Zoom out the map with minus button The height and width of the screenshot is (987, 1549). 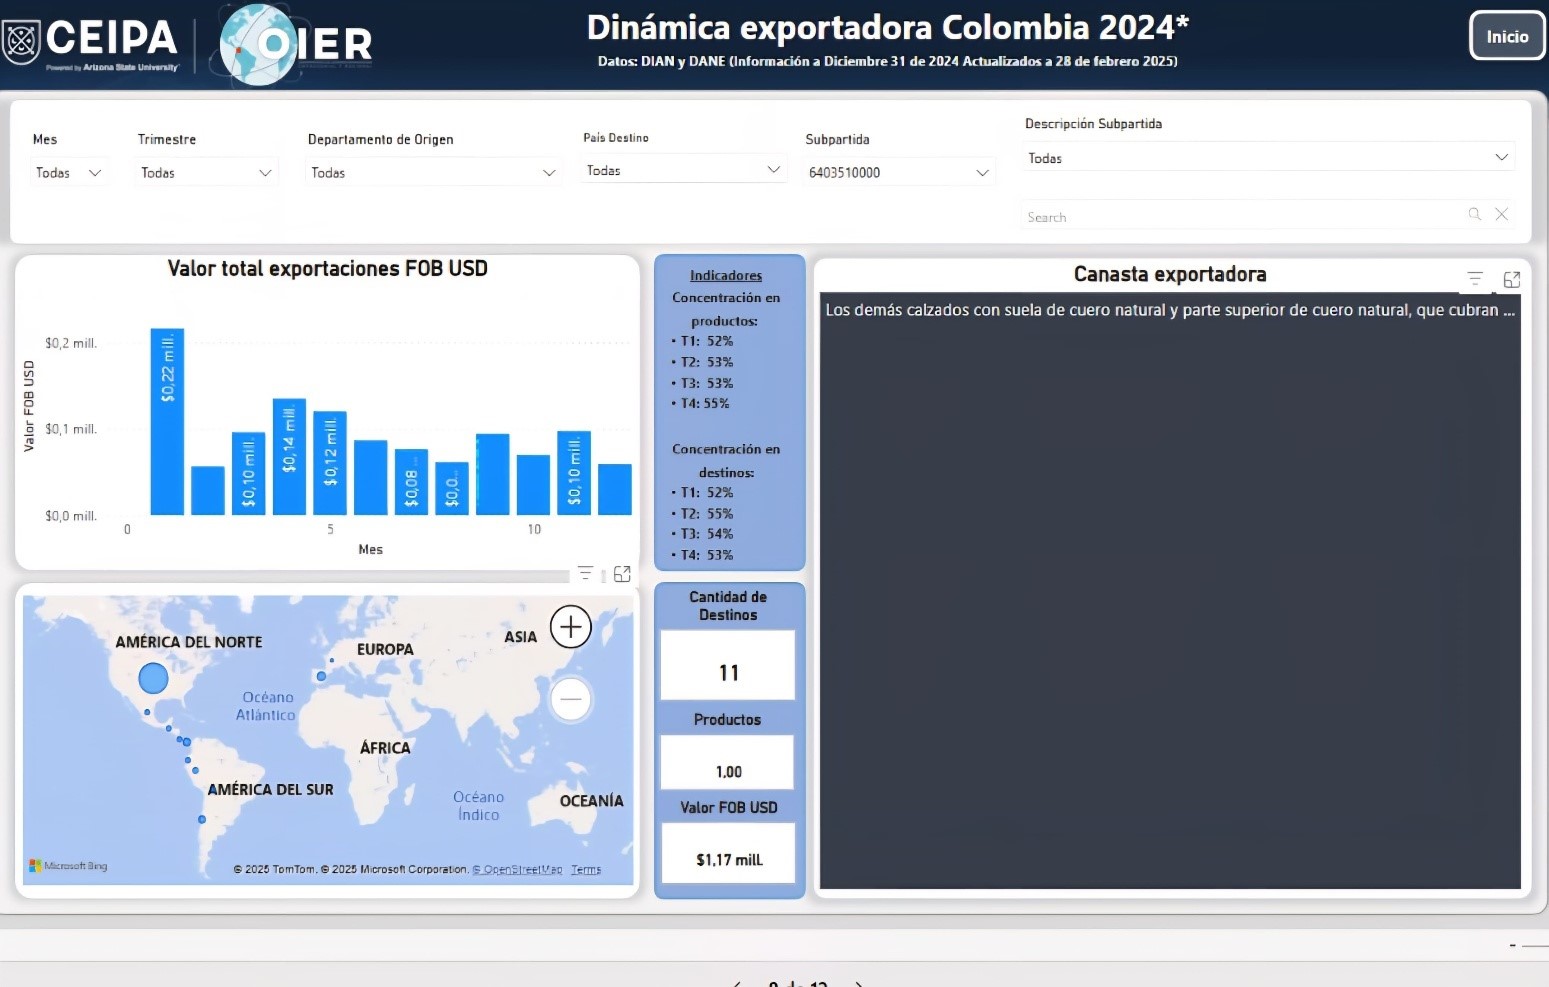click(571, 699)
